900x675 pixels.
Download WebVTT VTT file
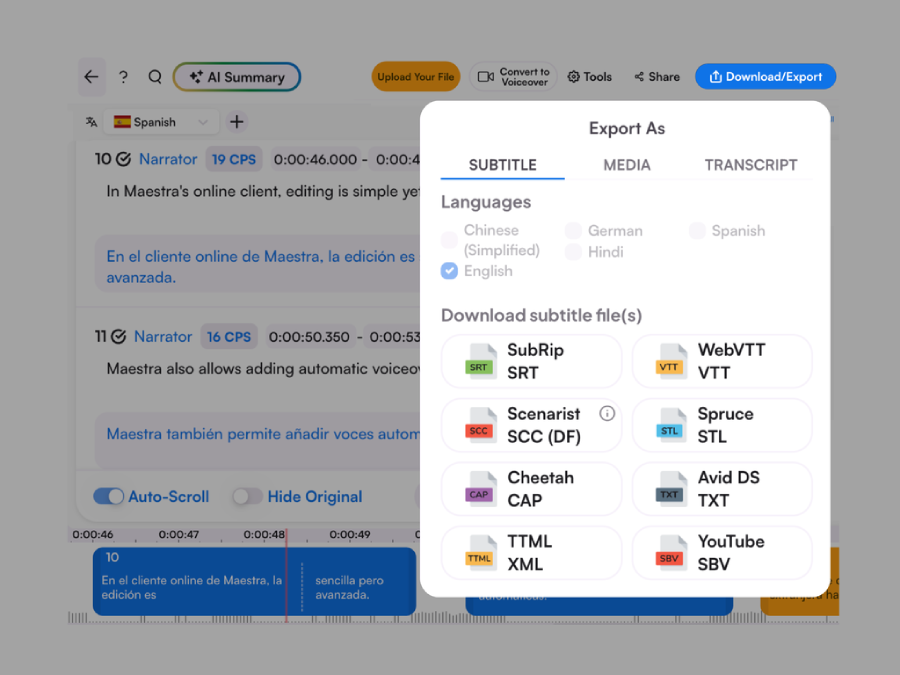tap(722, 362)
